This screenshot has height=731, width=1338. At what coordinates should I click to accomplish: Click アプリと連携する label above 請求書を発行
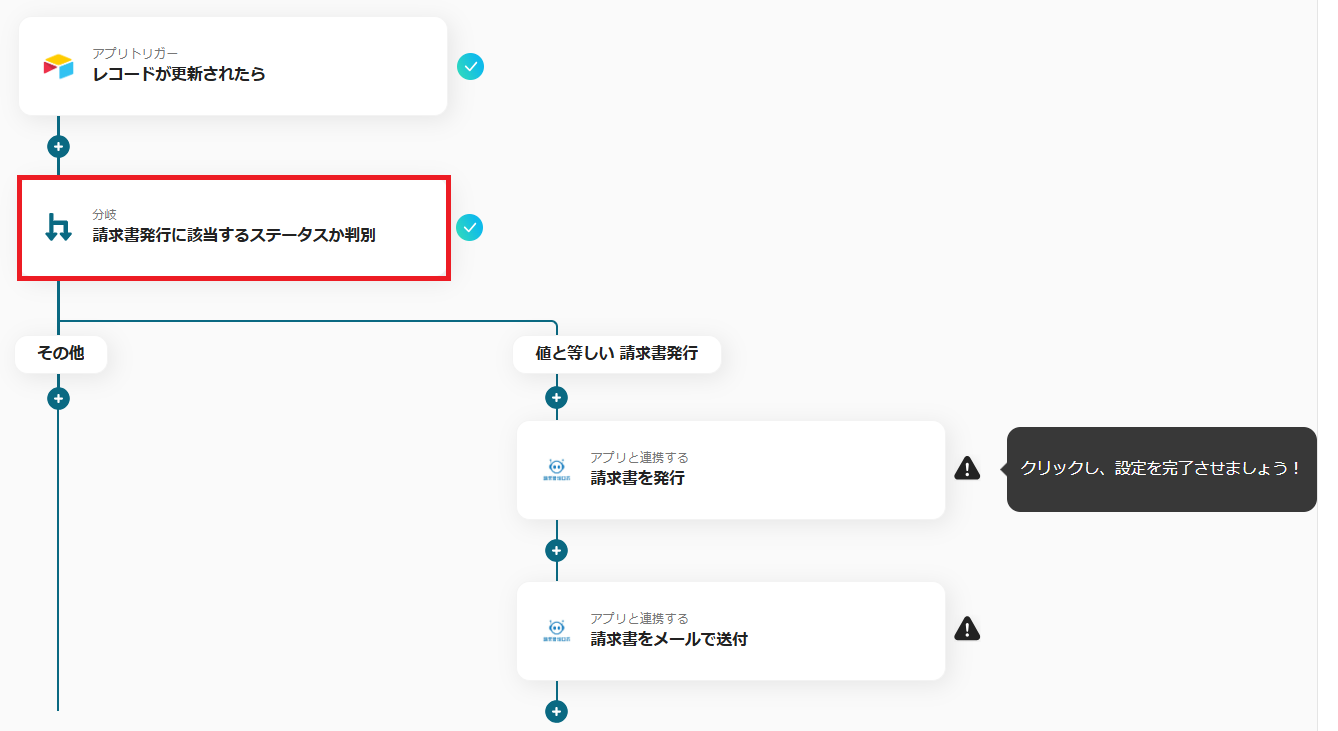point(639,458)
